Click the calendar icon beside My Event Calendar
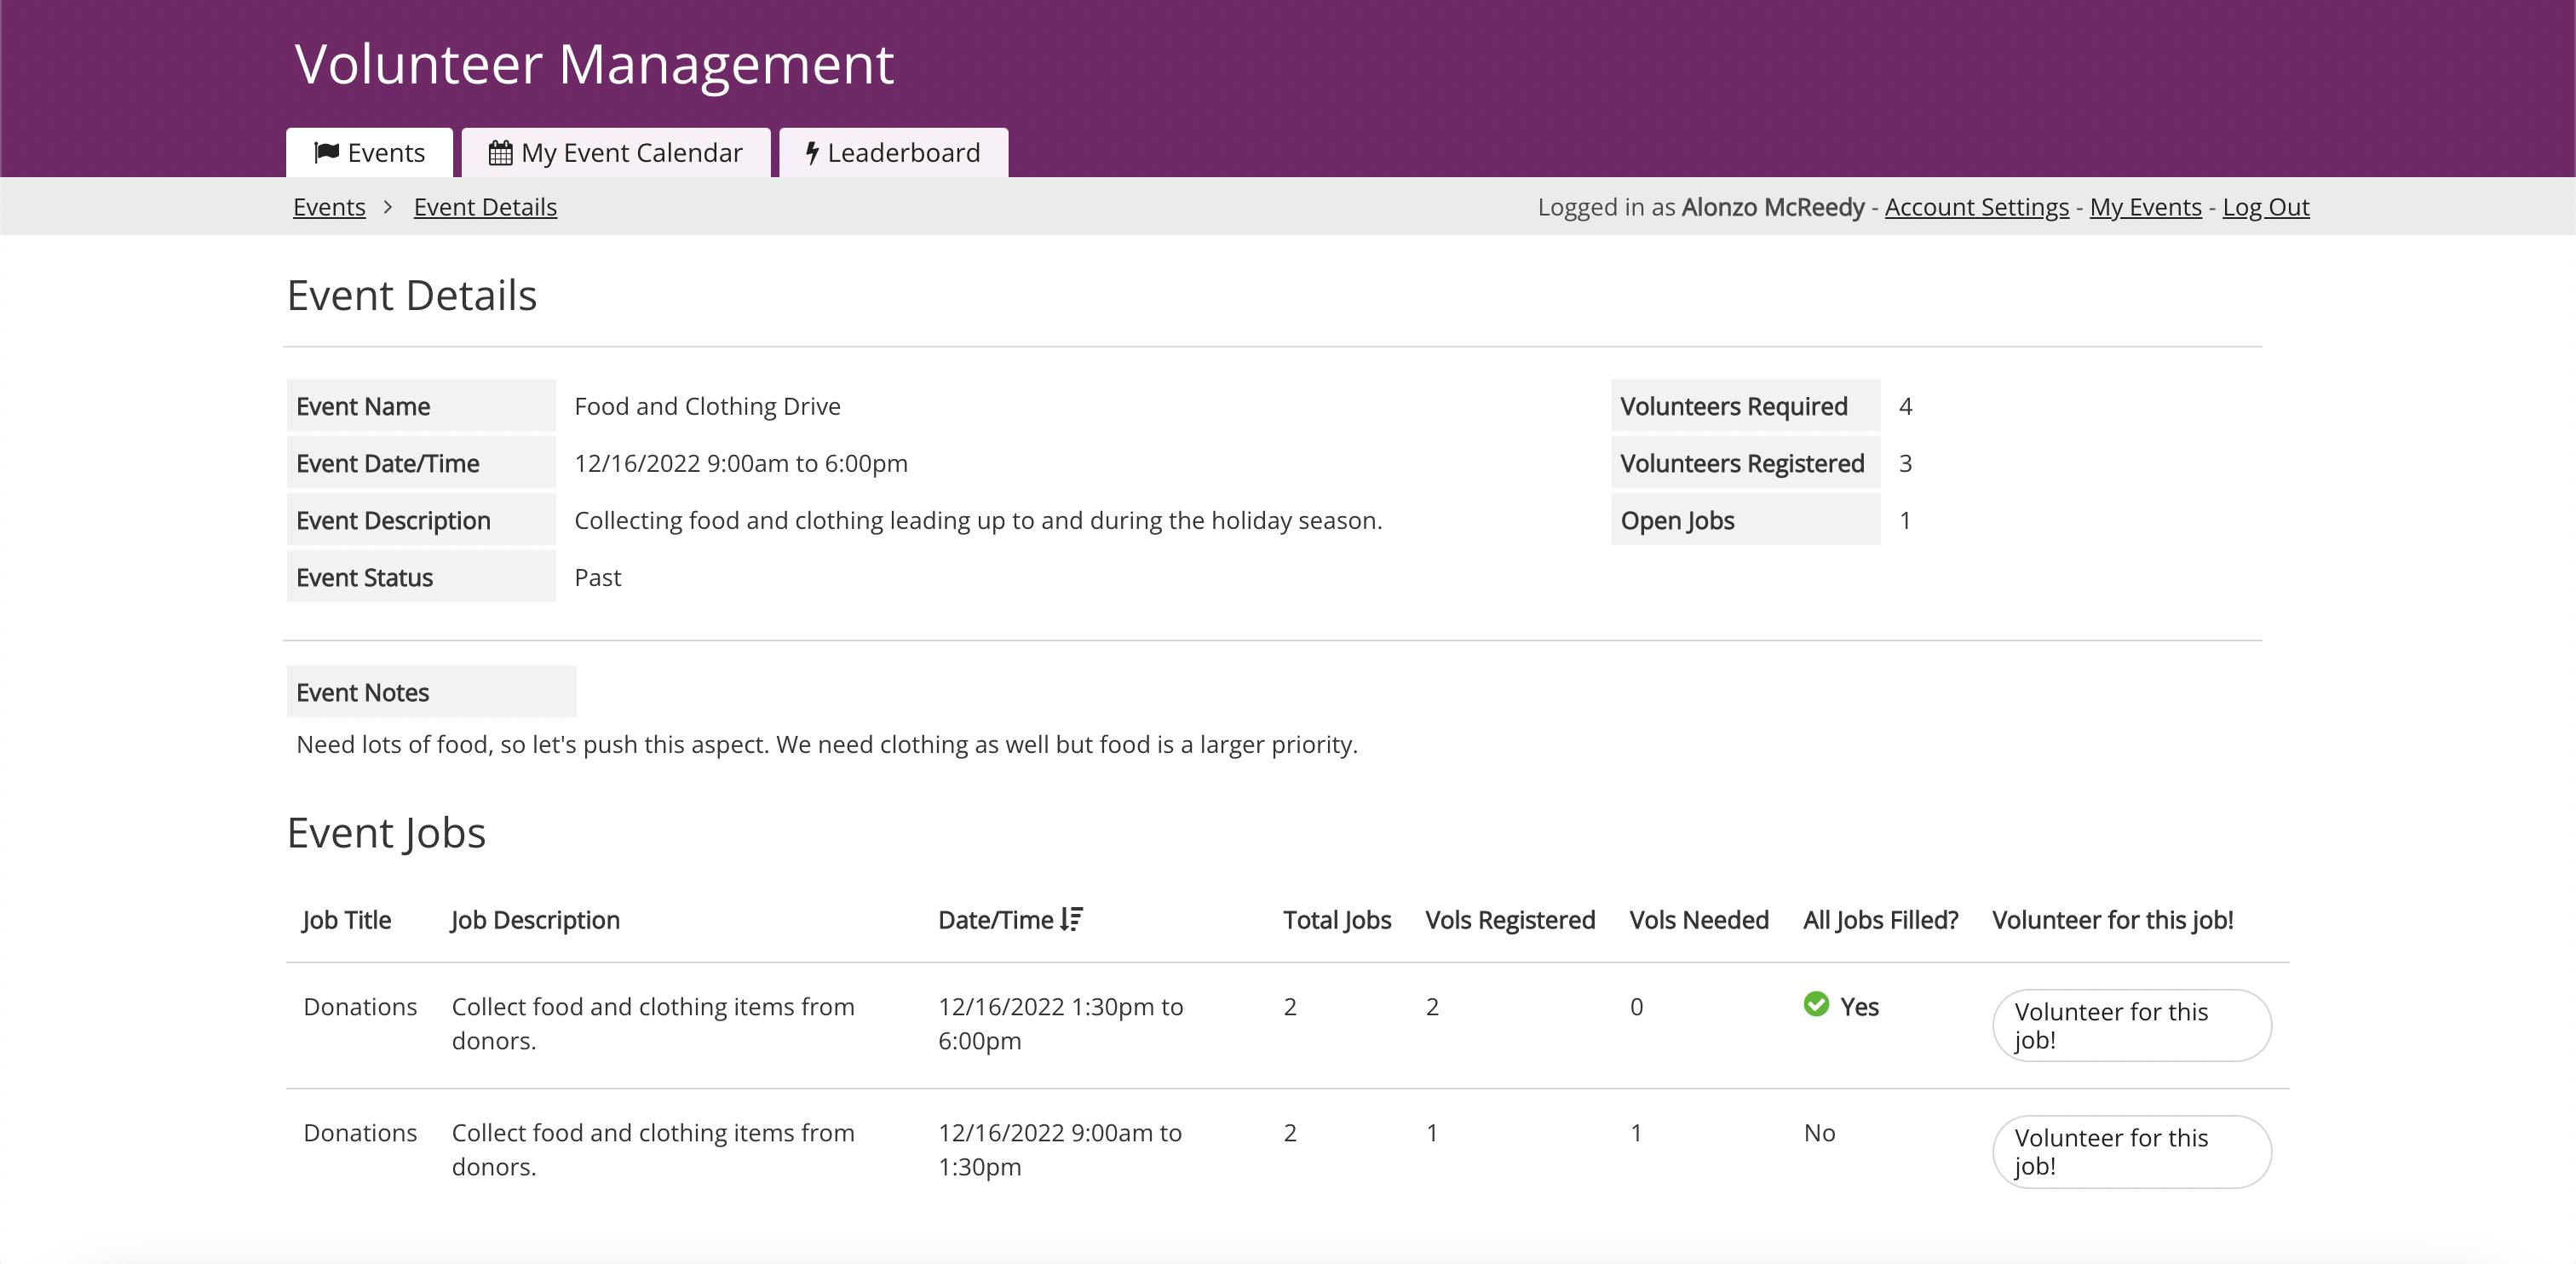 (500, 152)
